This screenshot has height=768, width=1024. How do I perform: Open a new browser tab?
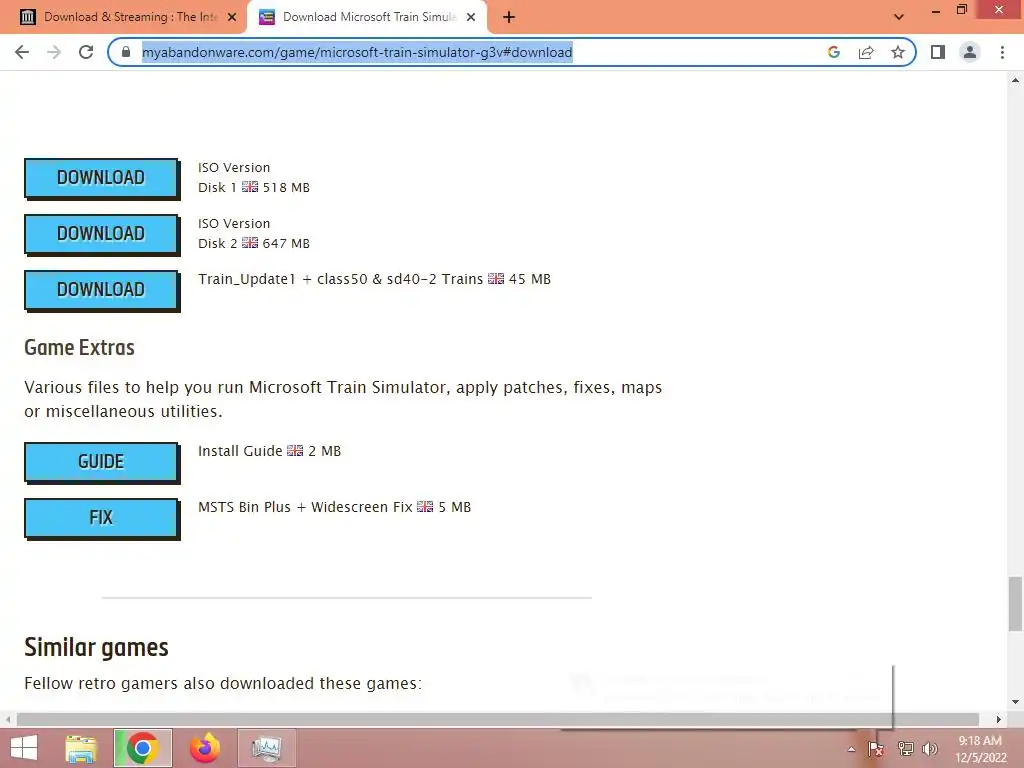click(x=509, y=18)
